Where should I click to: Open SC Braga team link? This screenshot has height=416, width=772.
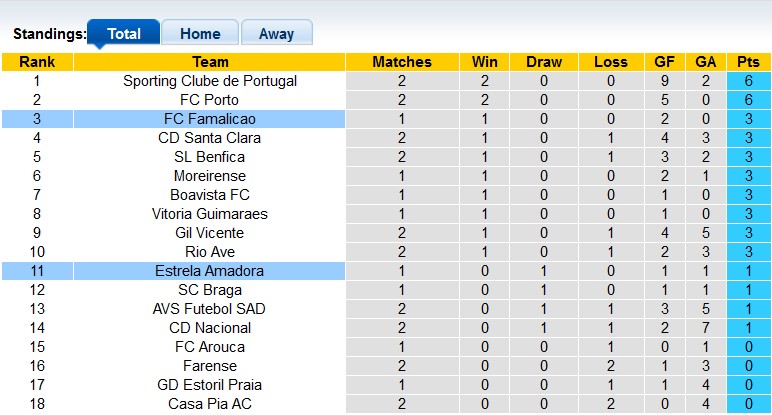pyautogui.click(x=210, y=290)
